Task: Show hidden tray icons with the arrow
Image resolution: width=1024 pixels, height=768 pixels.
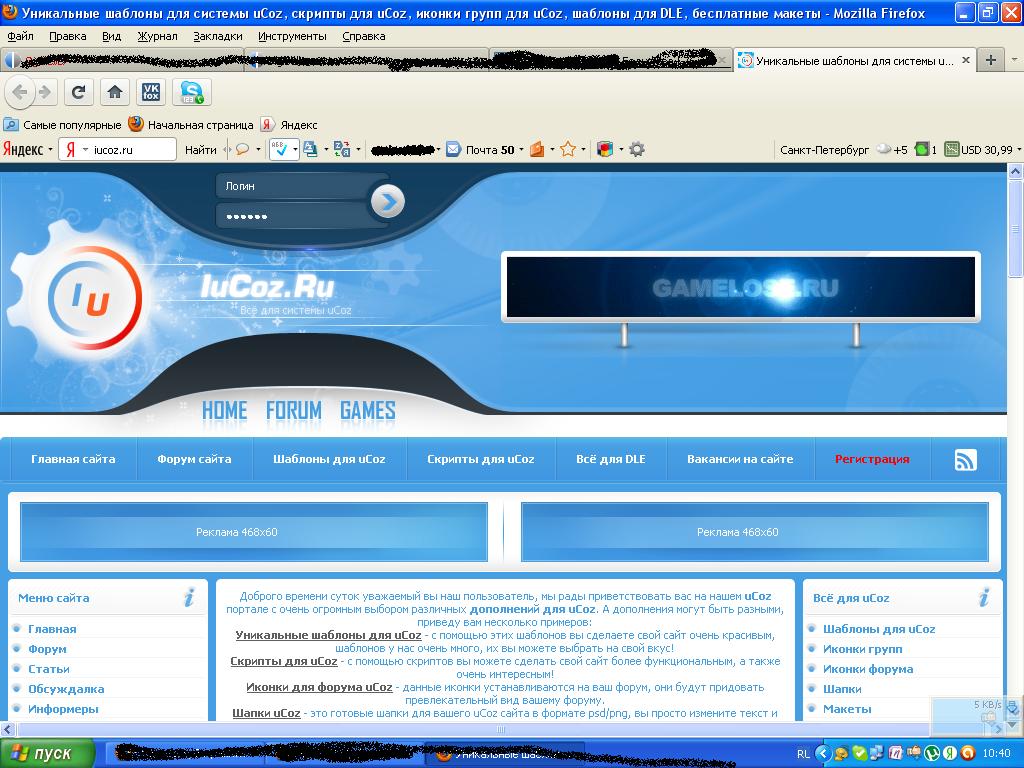Action: tap(823, 754)
